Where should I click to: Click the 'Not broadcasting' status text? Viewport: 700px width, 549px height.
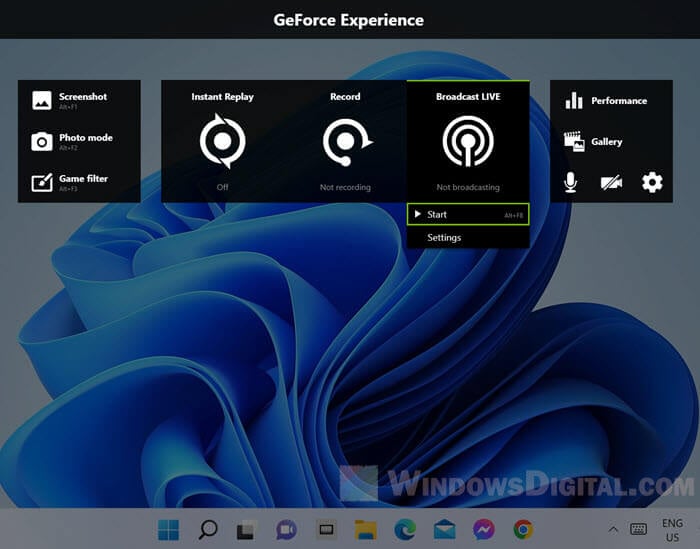pos(468,187)
